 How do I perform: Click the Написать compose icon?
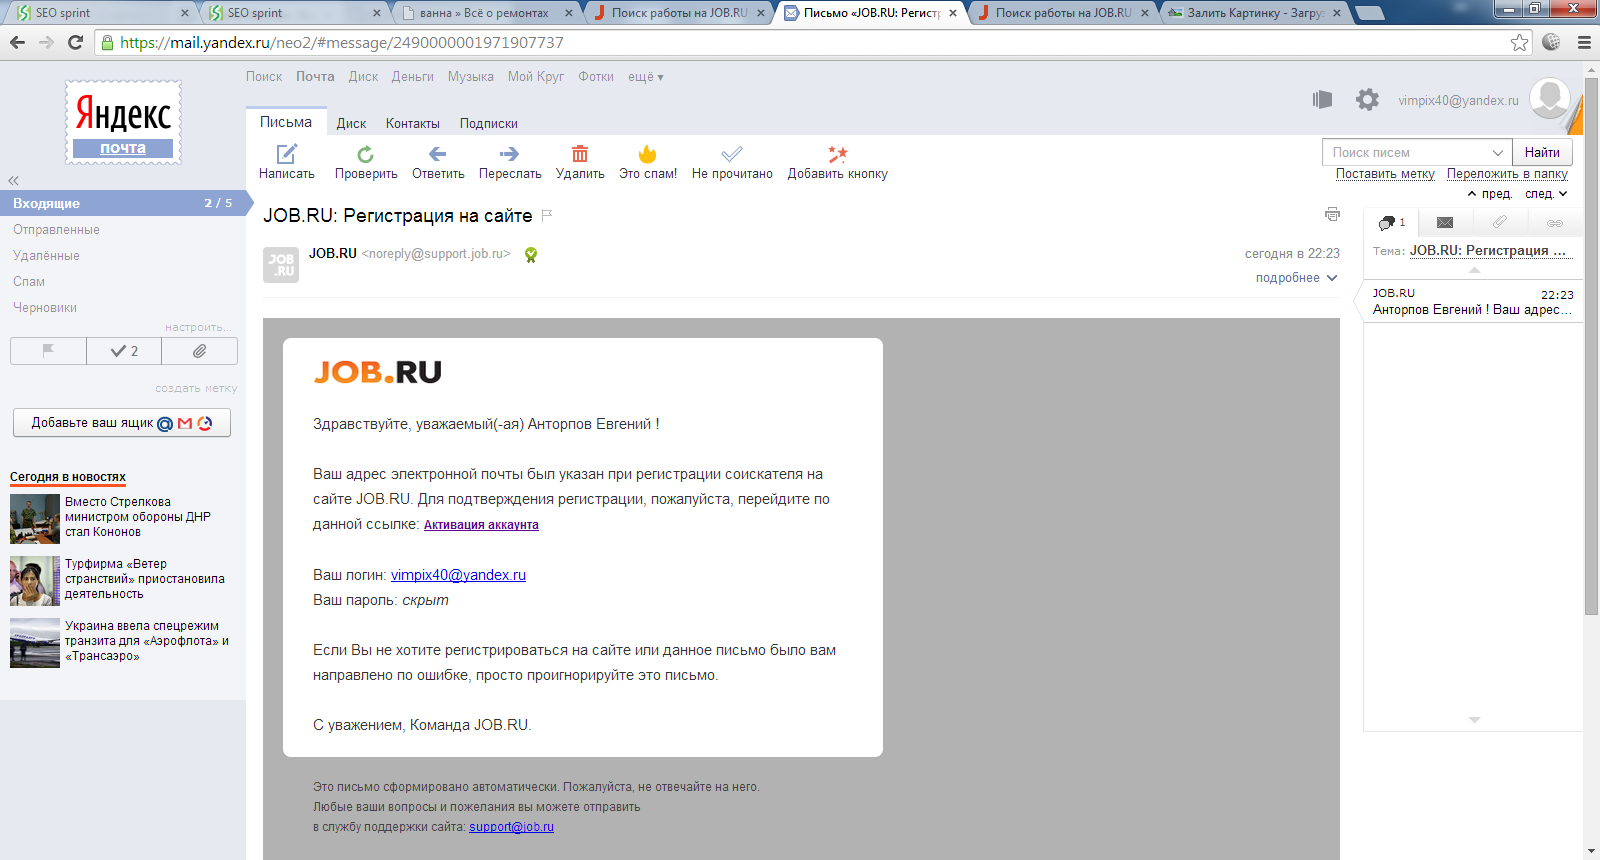pyautogui.click(x=287, y=153)
